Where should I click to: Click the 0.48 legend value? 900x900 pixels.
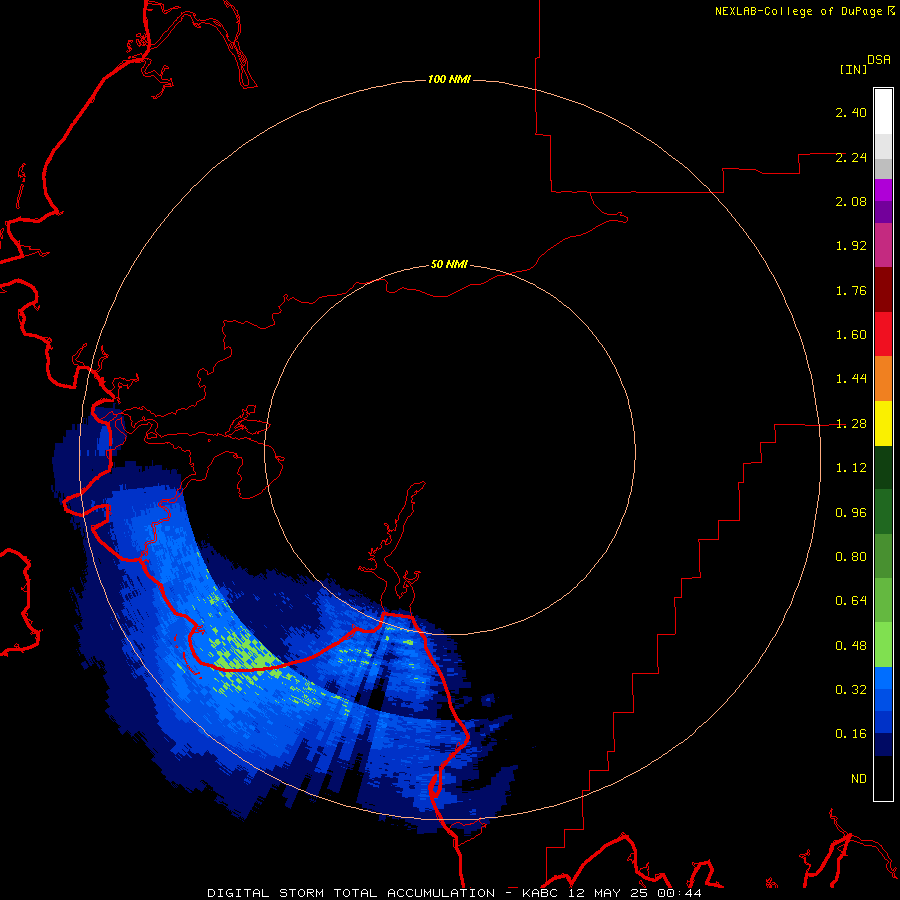[851, 646]
